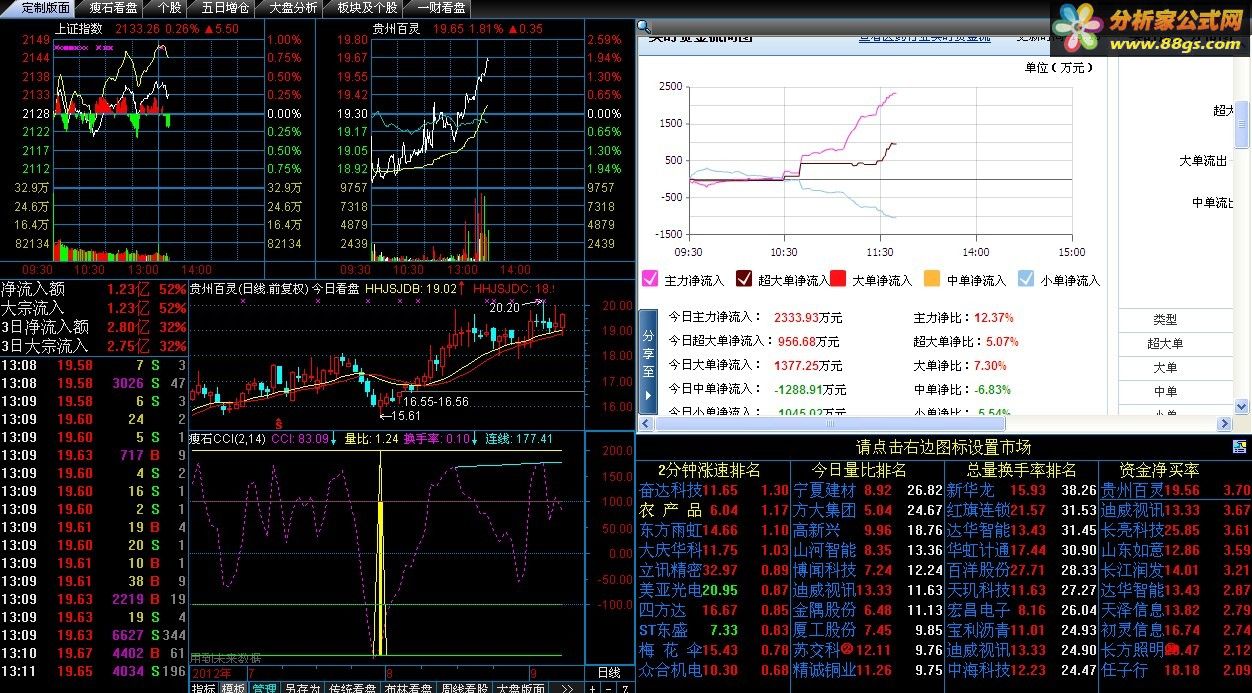Click the red marker icon beside 长方照明

(1171, 650)
